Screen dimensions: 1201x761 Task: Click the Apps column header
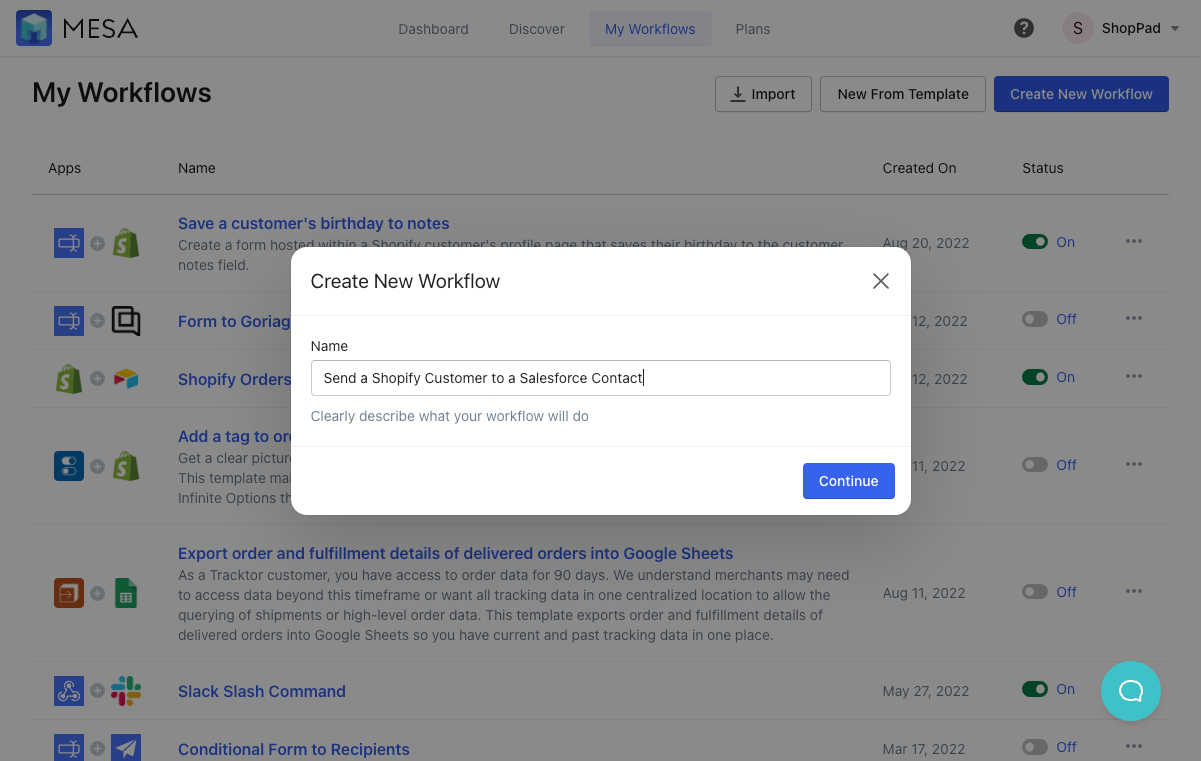pyautogui.click(x=65, y=168)
